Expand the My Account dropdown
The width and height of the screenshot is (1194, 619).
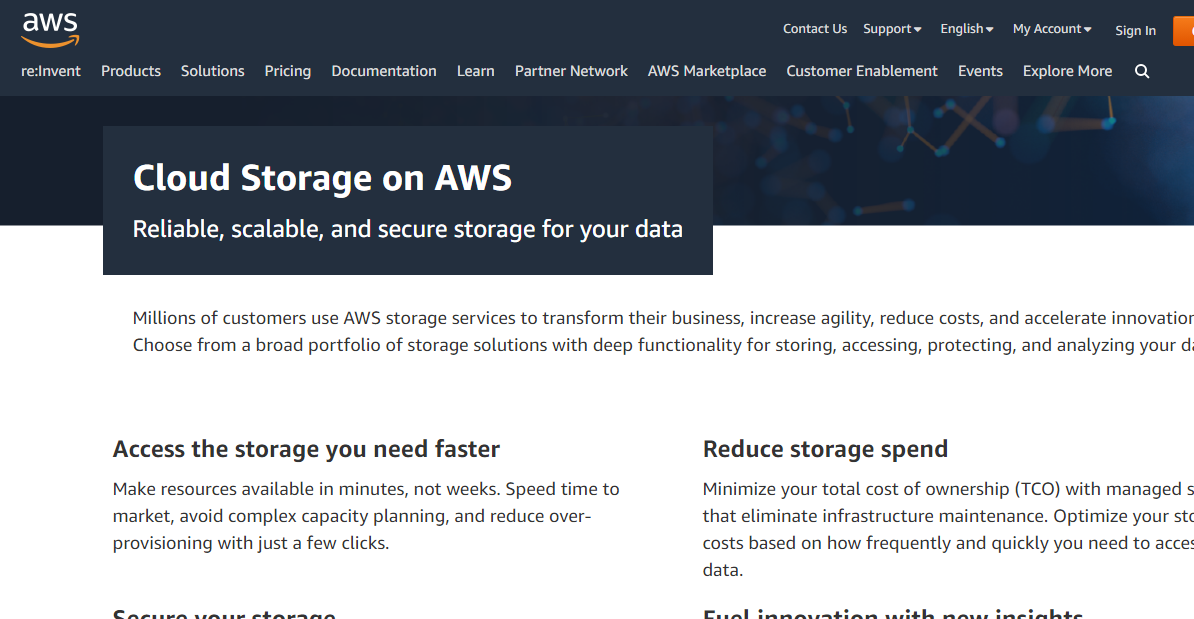(1052, 29)
